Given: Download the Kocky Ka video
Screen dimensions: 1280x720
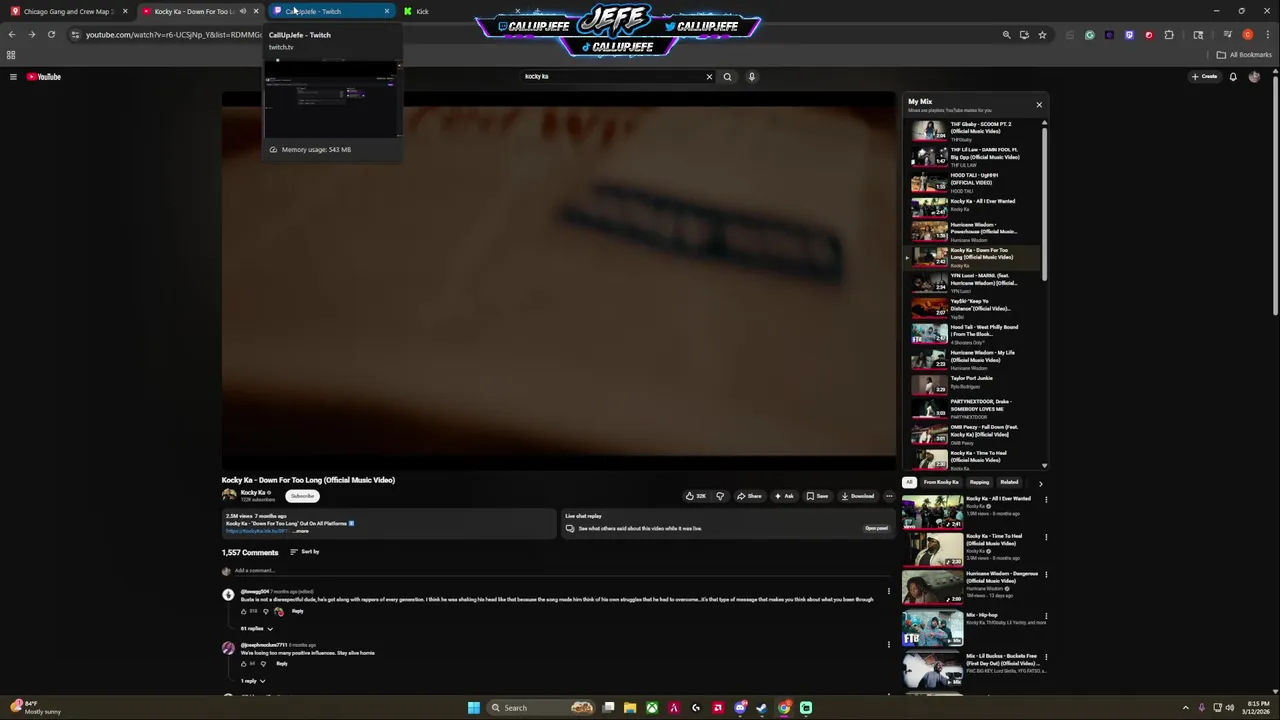Looking at the screenshot, I should click(857, 496).
